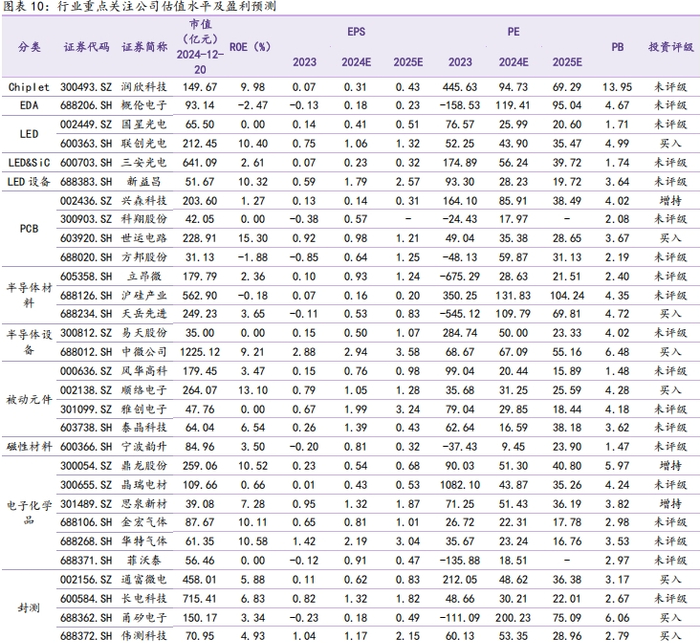Click market value '458.01' of 通富微电
This screenshot has width=700, height=643.
200,580
